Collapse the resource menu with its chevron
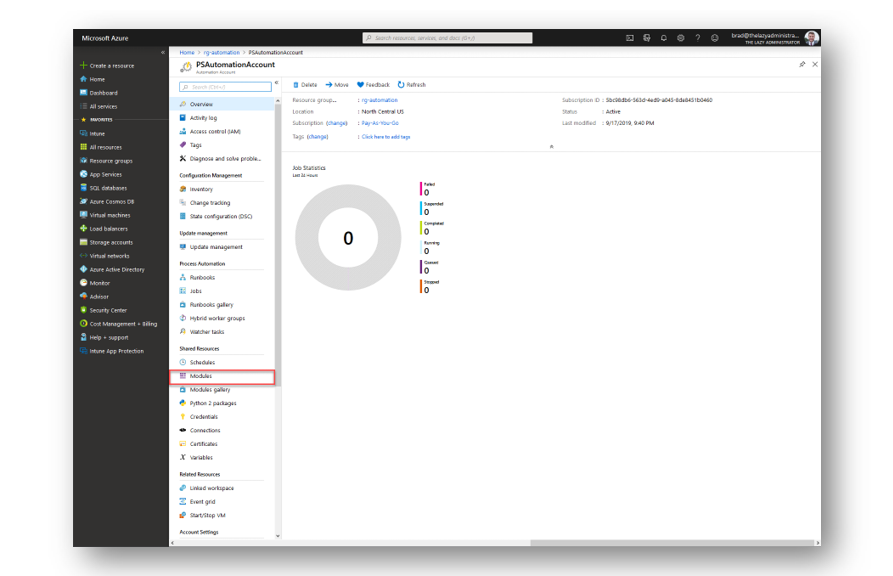The height and width of the screenshot is (576, 893). [277, 83]
